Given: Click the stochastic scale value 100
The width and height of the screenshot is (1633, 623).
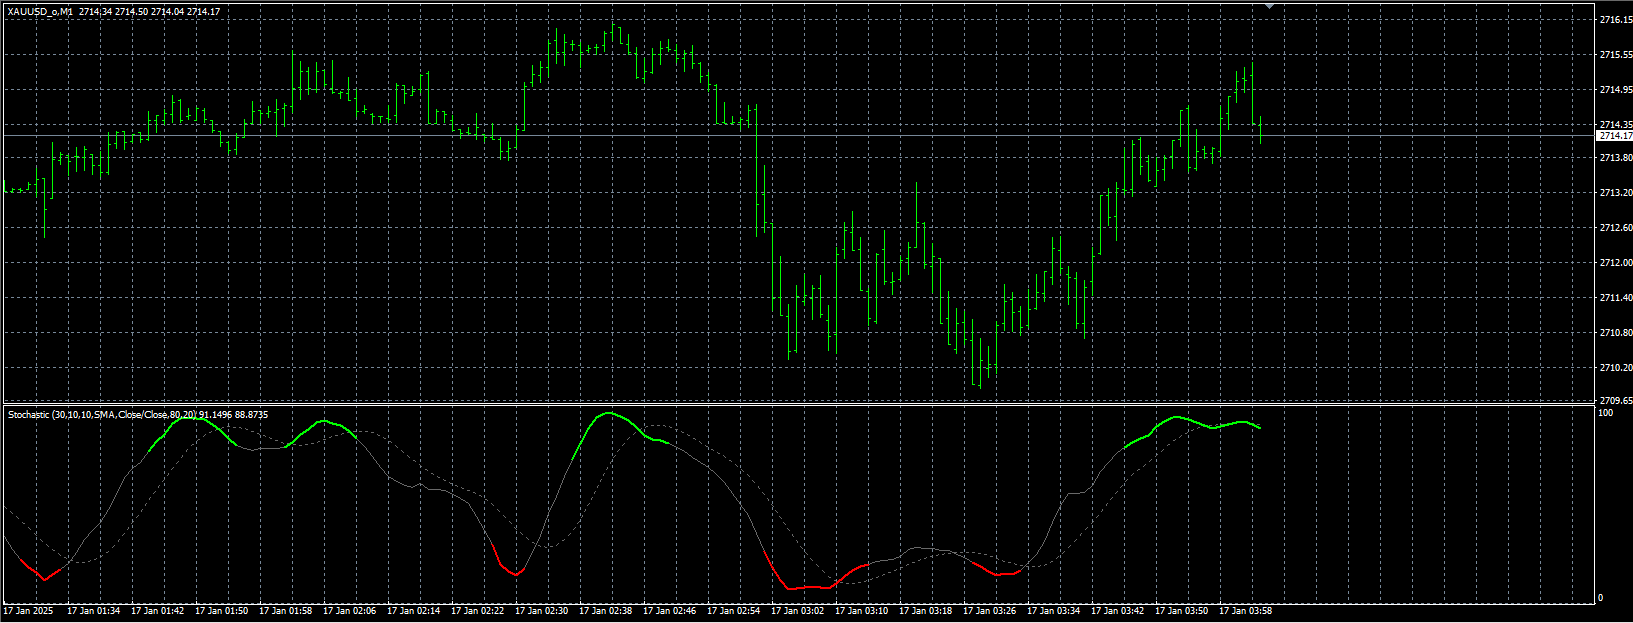Looking at the screenshot, I should 1606,413.
